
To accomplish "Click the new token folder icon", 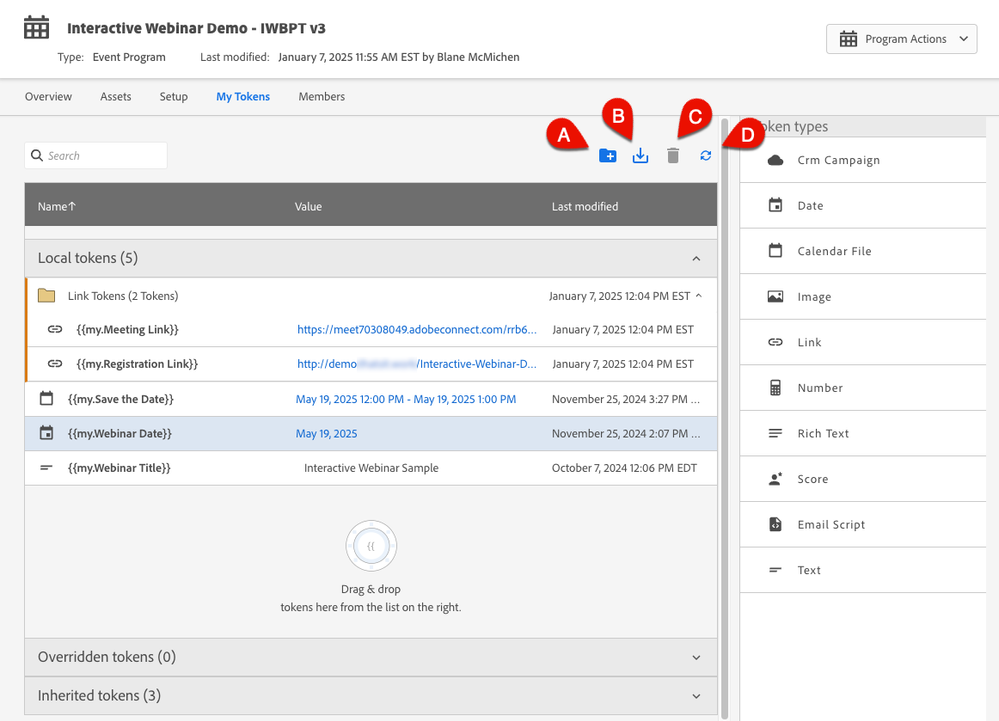I will [607, 155].
